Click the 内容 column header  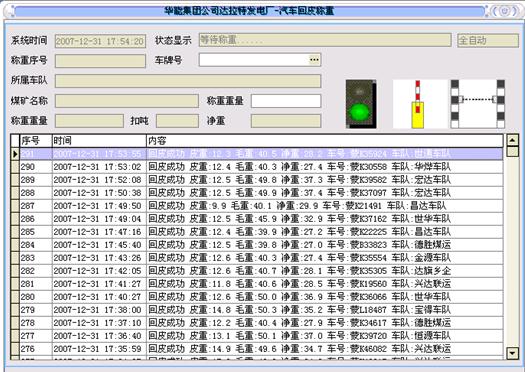324,141
